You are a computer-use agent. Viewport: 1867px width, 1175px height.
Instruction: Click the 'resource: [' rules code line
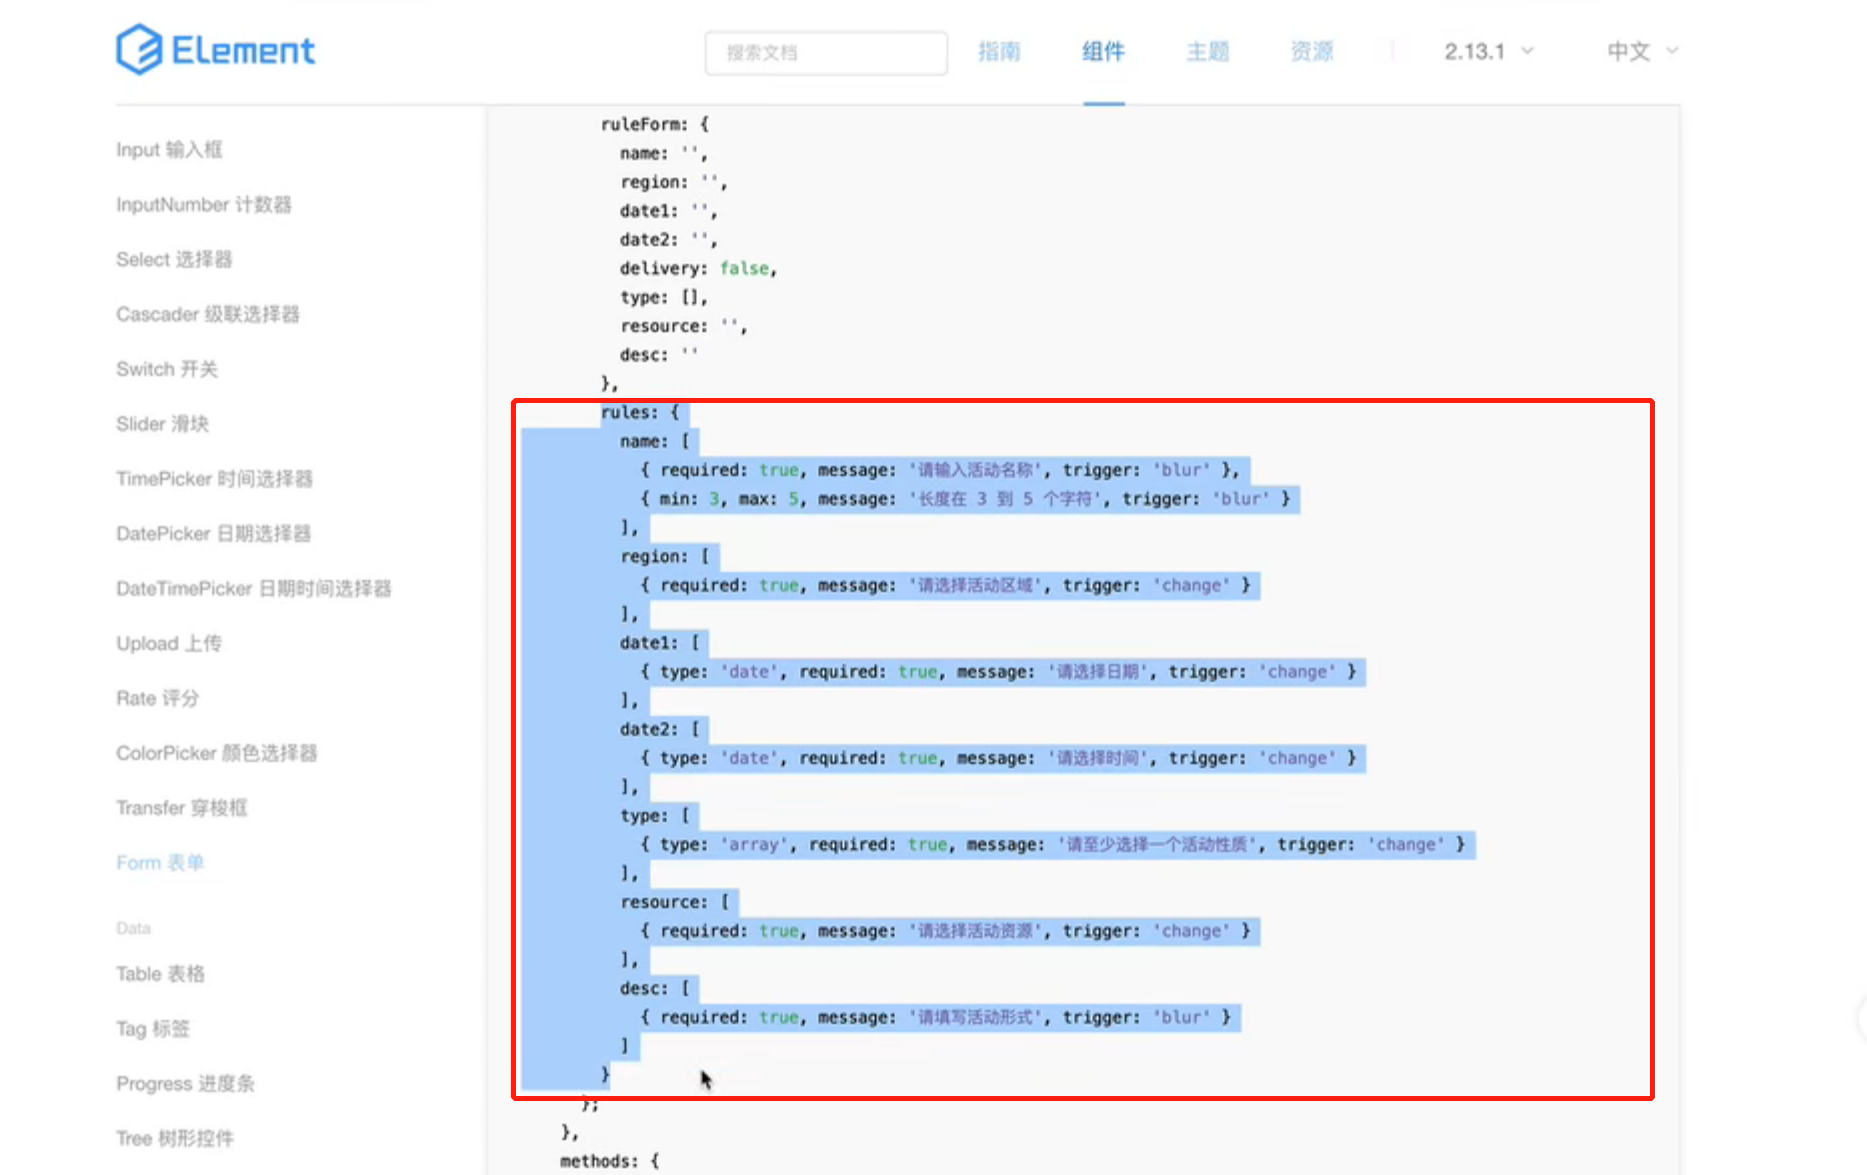(675, 902)
